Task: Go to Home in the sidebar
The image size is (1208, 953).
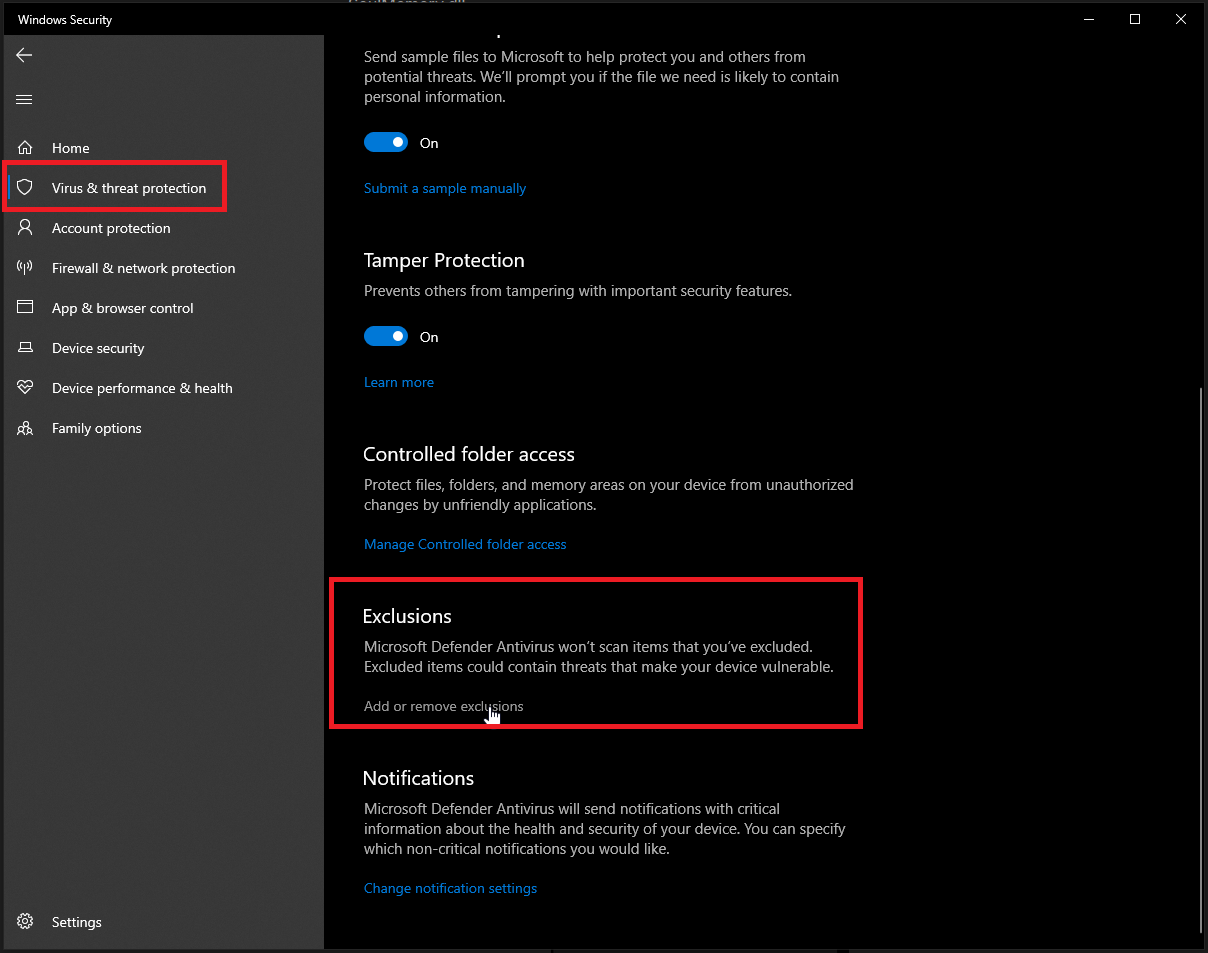Action: (71, 148)
